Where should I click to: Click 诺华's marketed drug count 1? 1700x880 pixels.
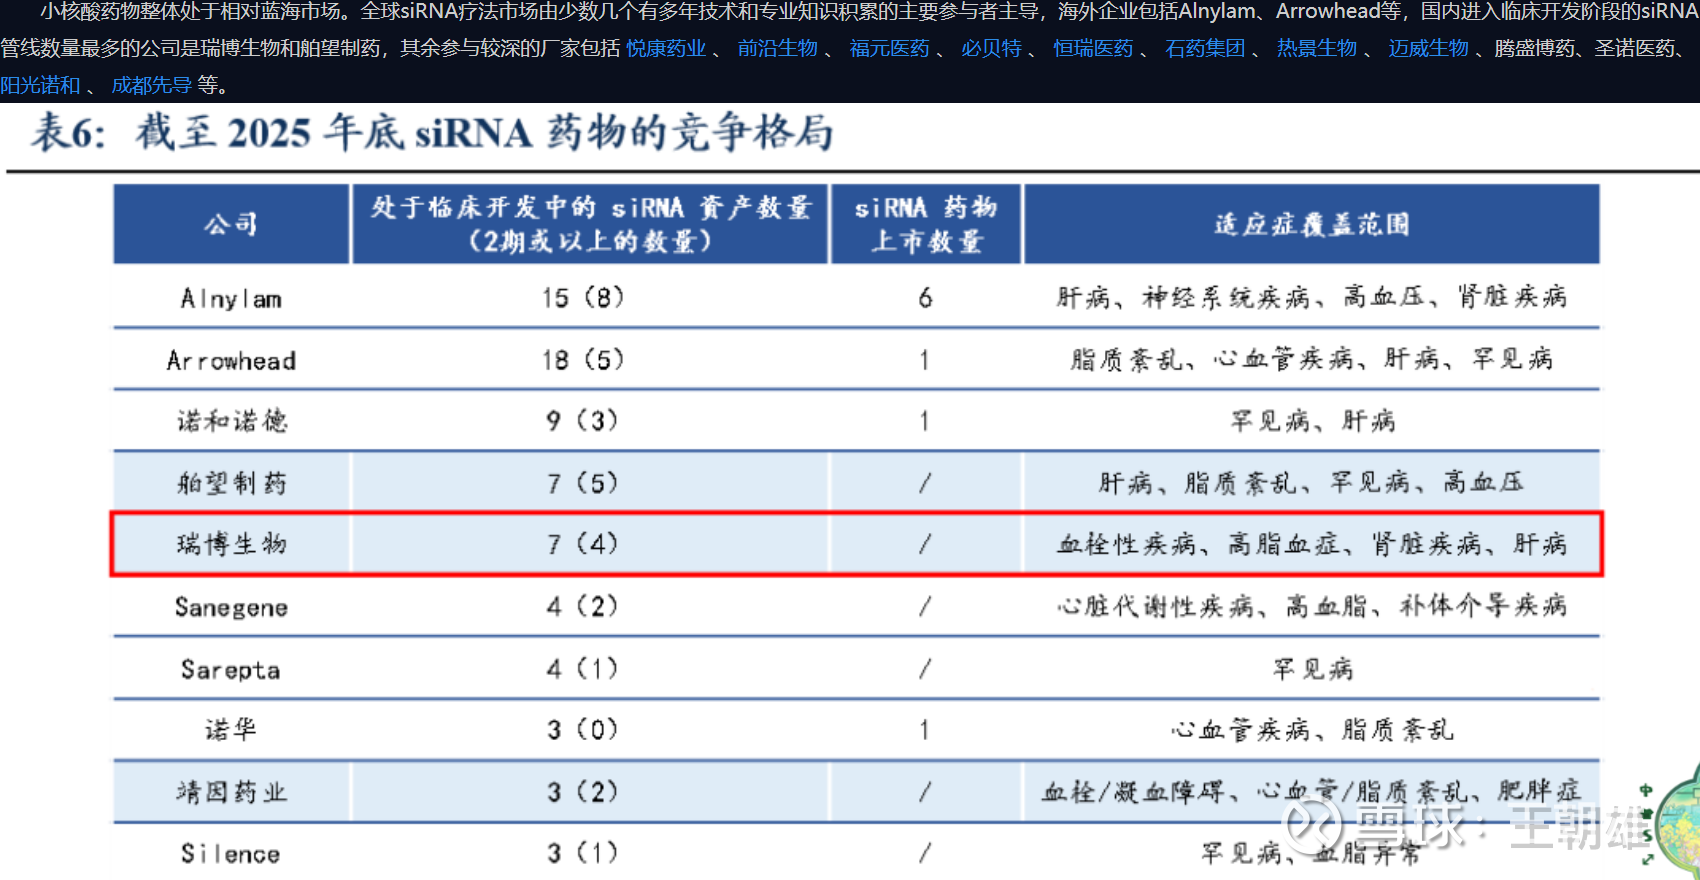925,730
